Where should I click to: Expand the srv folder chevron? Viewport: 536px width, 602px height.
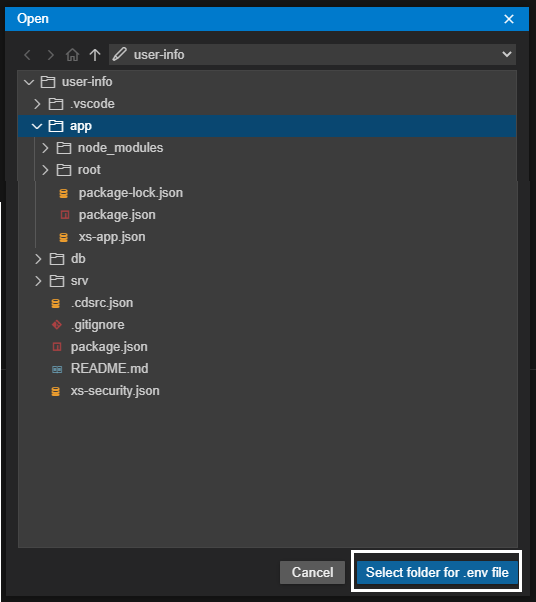click(38, 281)
